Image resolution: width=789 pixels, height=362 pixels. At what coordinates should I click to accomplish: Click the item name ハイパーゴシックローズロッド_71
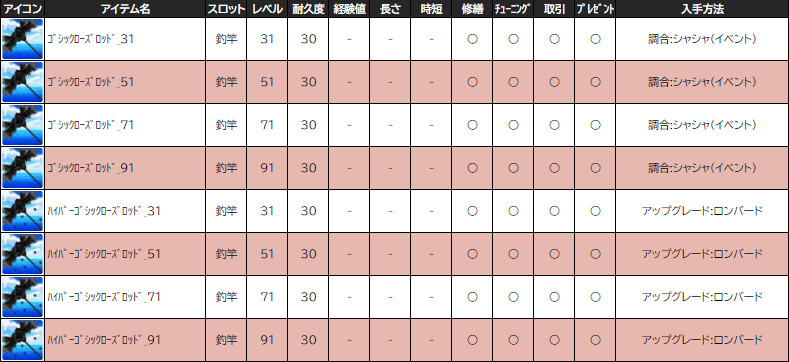pos(104,297)
